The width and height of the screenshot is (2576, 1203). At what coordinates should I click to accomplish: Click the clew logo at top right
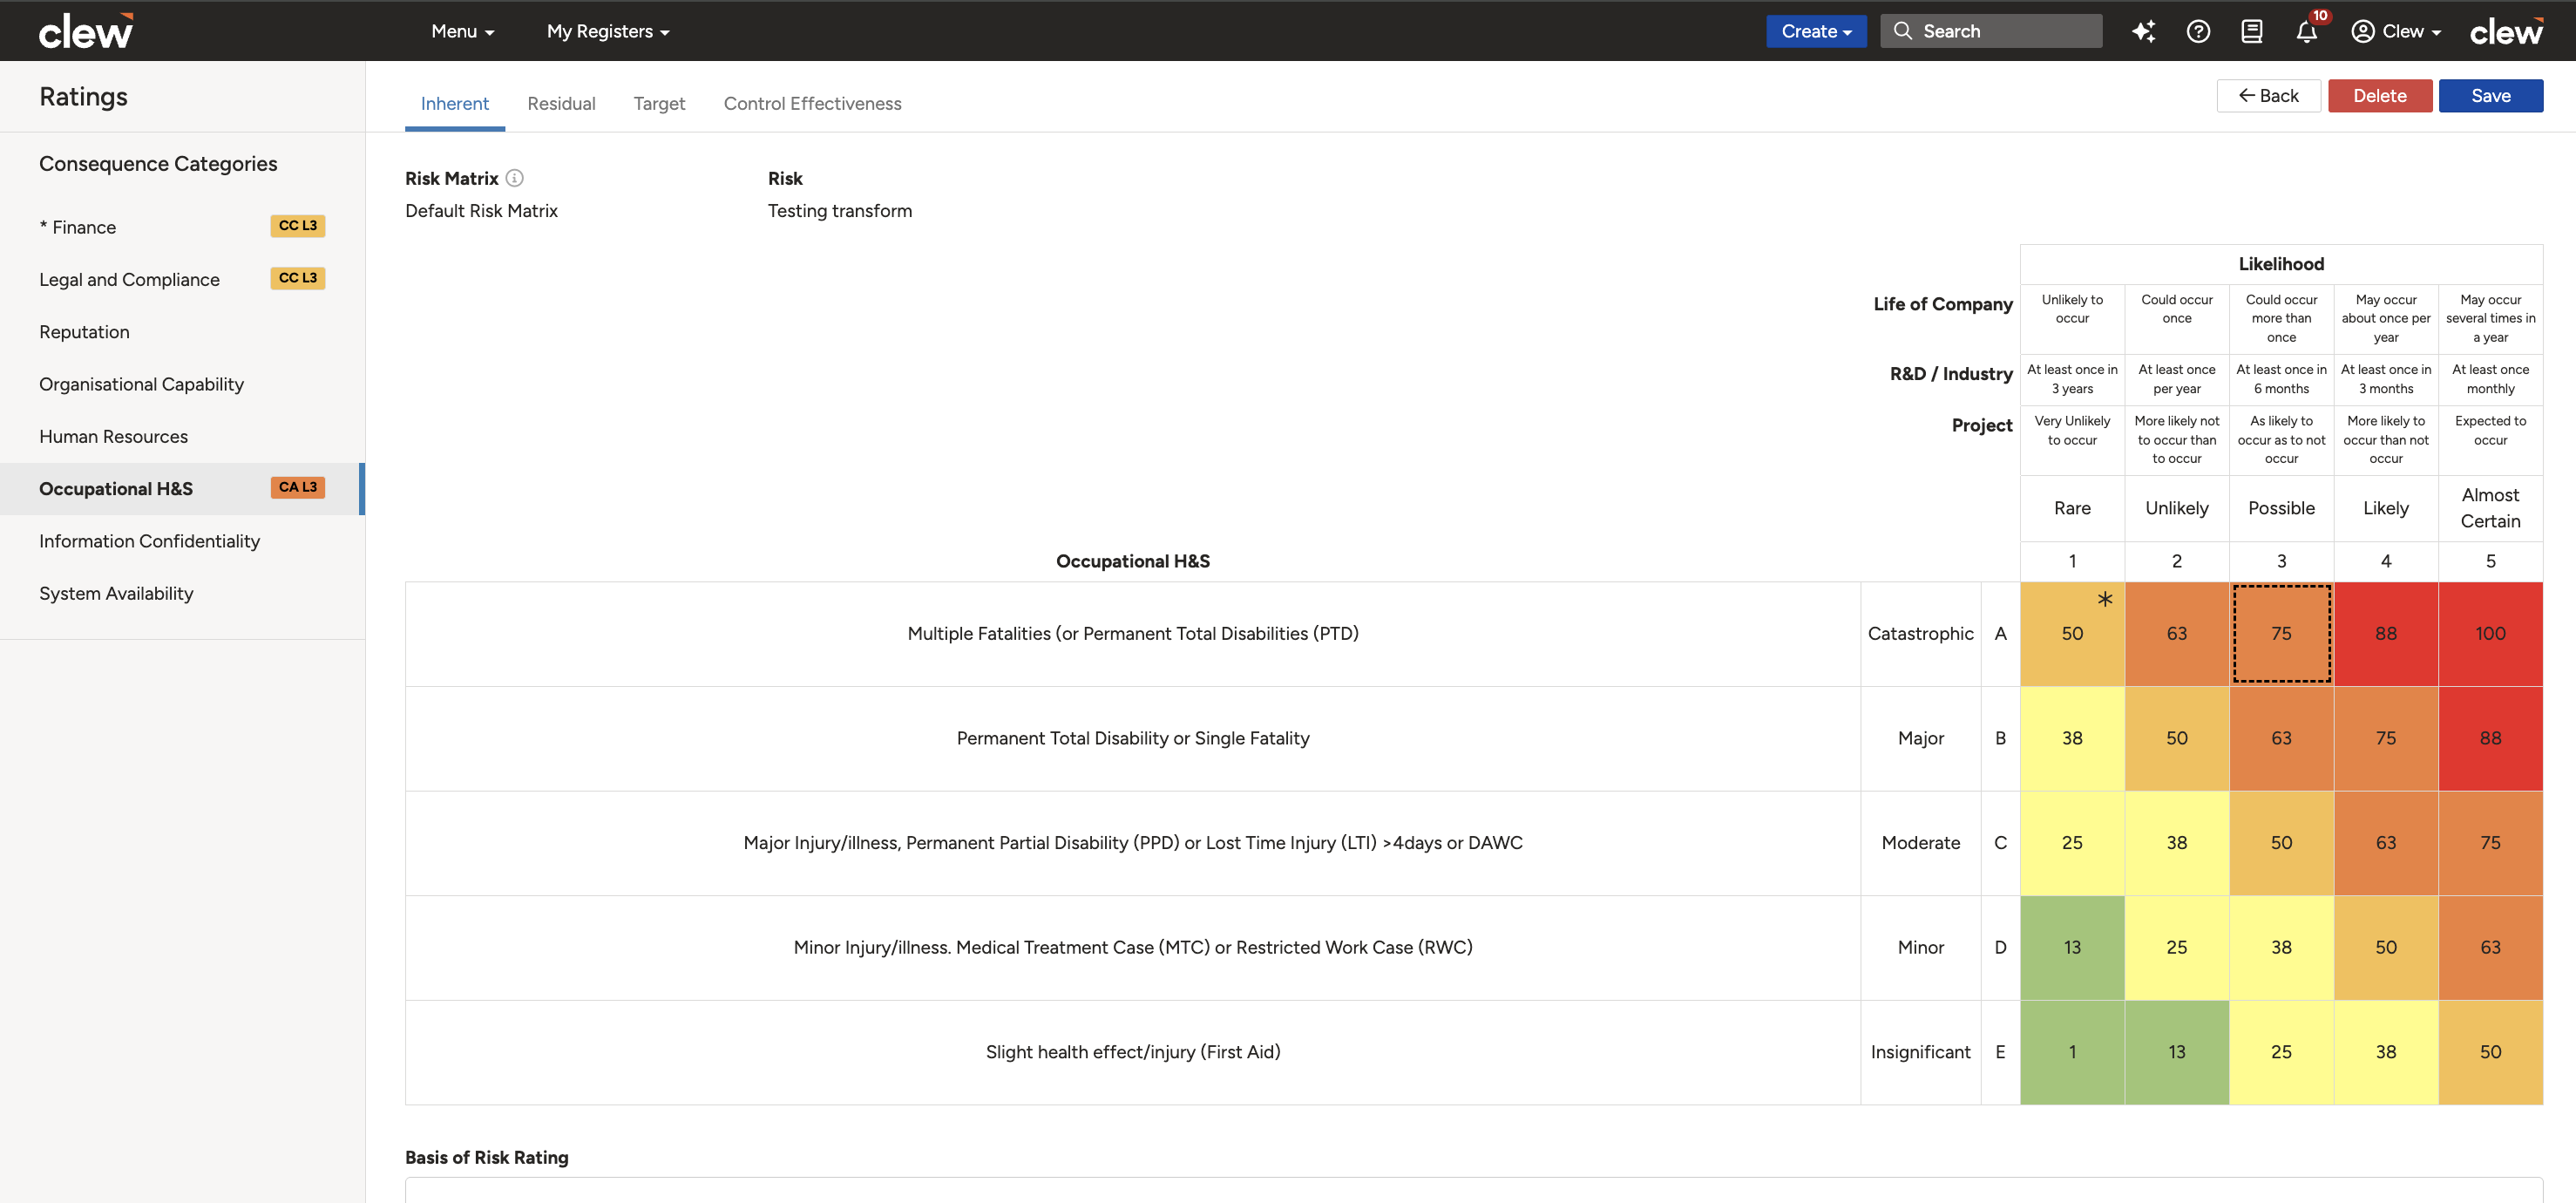pos(2506,31)
